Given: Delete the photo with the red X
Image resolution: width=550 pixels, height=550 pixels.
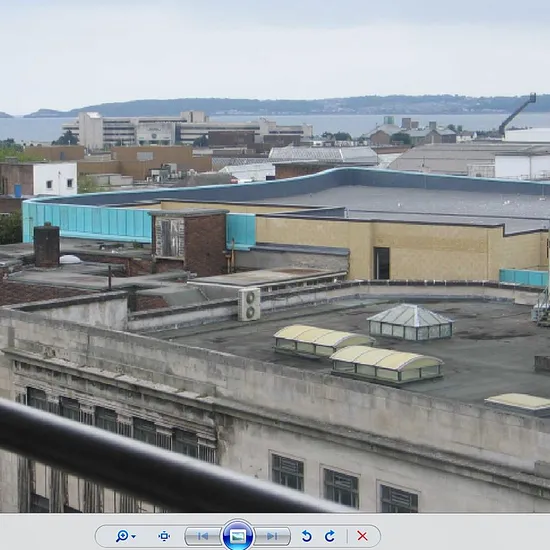Looking at the screenshot, I should [x=362, y=536].
